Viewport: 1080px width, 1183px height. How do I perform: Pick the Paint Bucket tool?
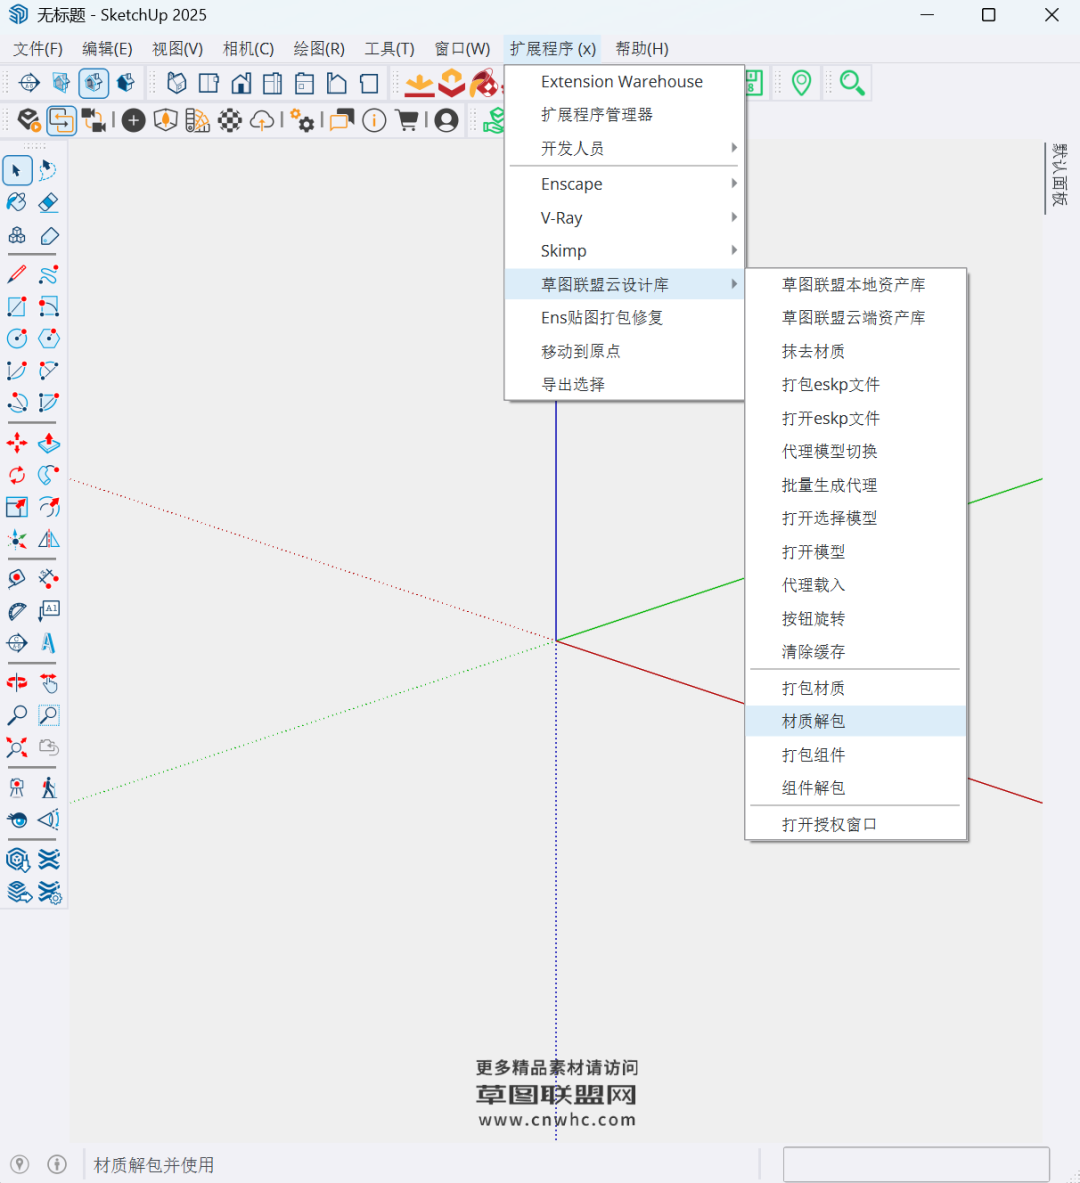17,203
